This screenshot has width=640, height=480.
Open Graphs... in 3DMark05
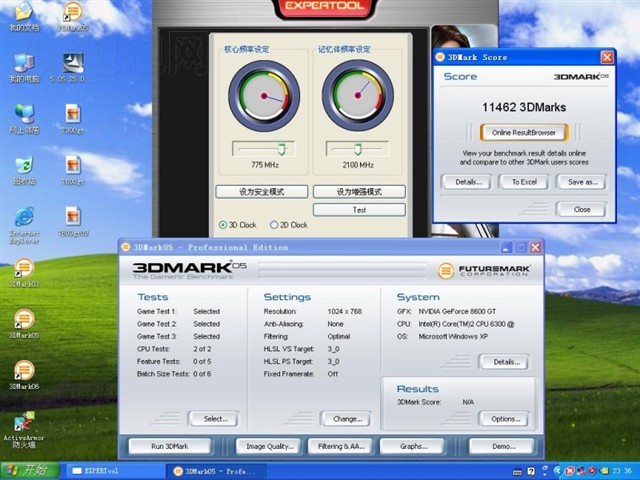tap(413, 446)
